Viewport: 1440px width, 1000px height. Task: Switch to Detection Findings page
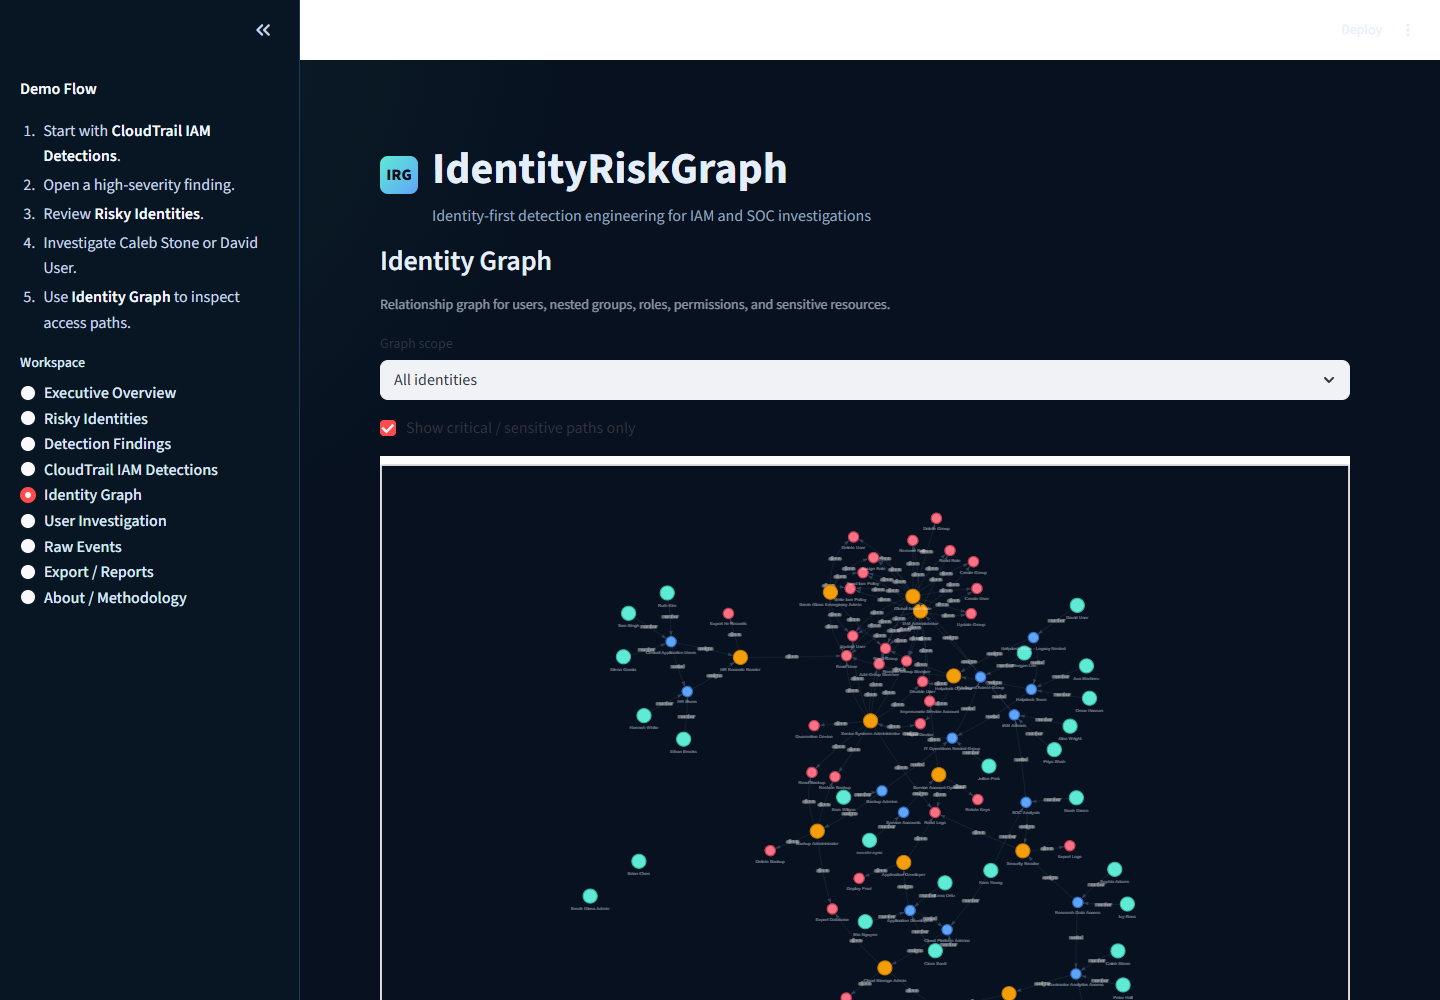pos(96,444)
